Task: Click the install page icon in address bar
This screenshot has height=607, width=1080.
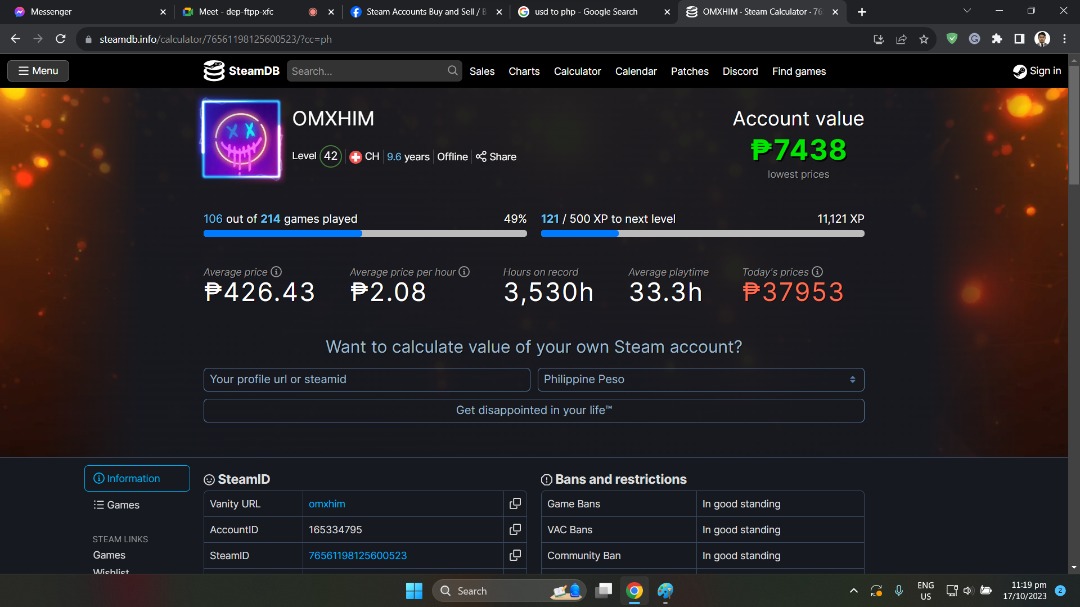Action: (878, 39)
